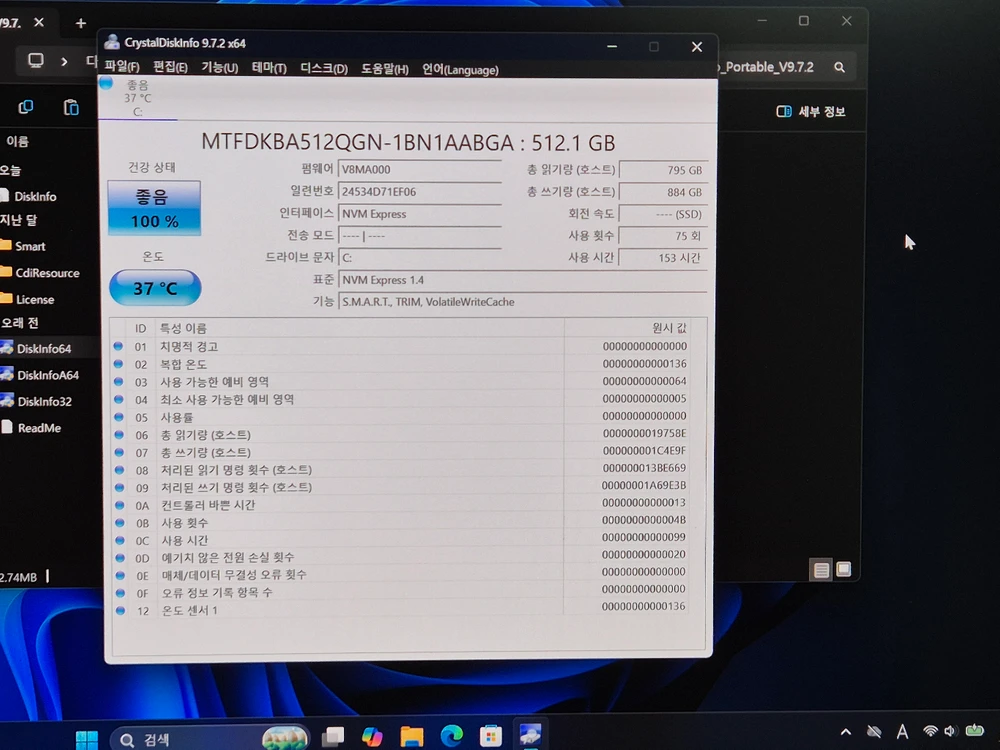Click the interface field NVM Express
Image resolution: width=1000 pixels, height=750 pixels.
click(x=420, y=214)
